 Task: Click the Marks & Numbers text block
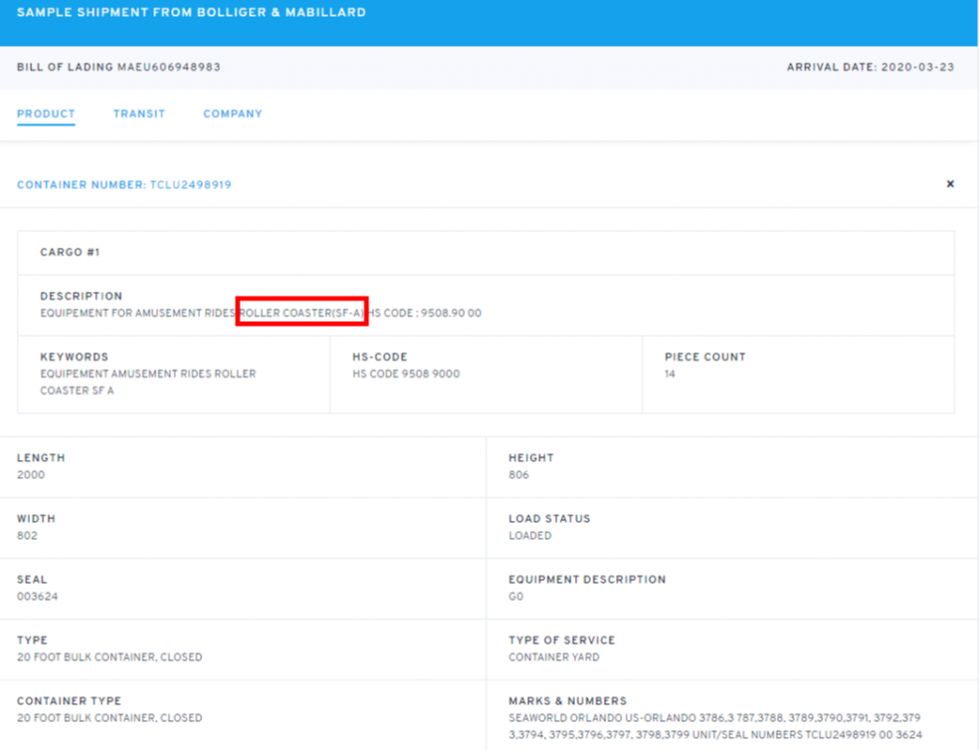click(x=714, y=726)
